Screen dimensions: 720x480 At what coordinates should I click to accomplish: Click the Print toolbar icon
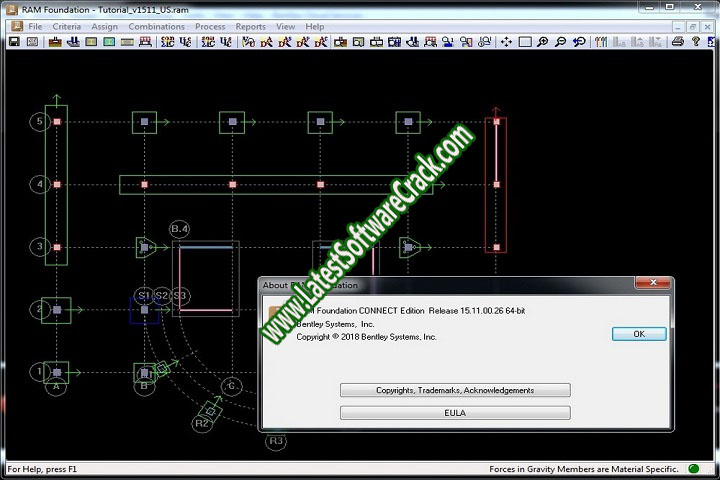click(678, 42)
